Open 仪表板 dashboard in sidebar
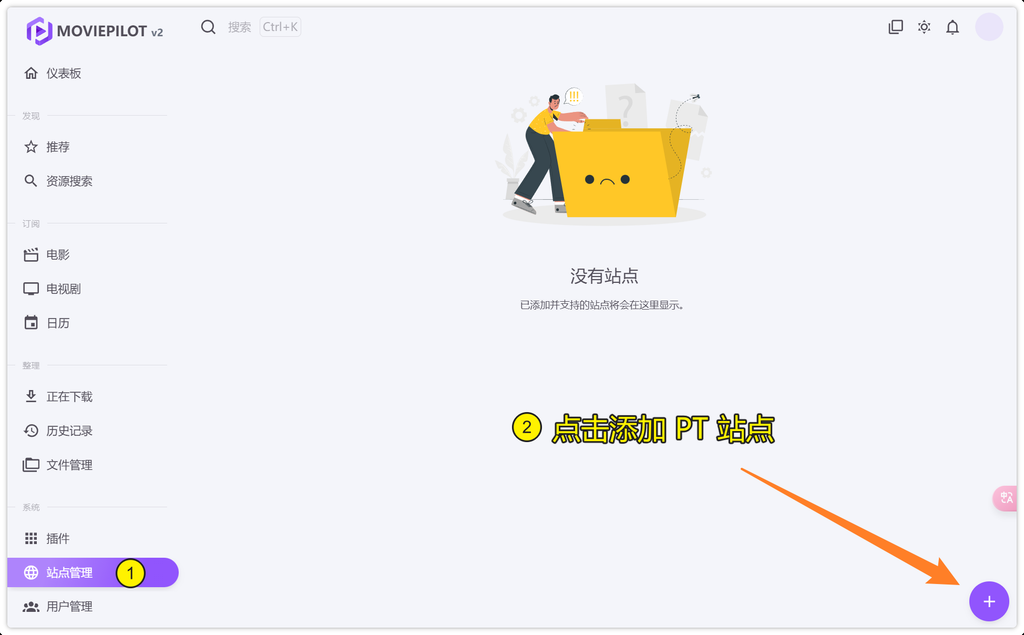Screen dimensions: 1024x635 (63, 73)
